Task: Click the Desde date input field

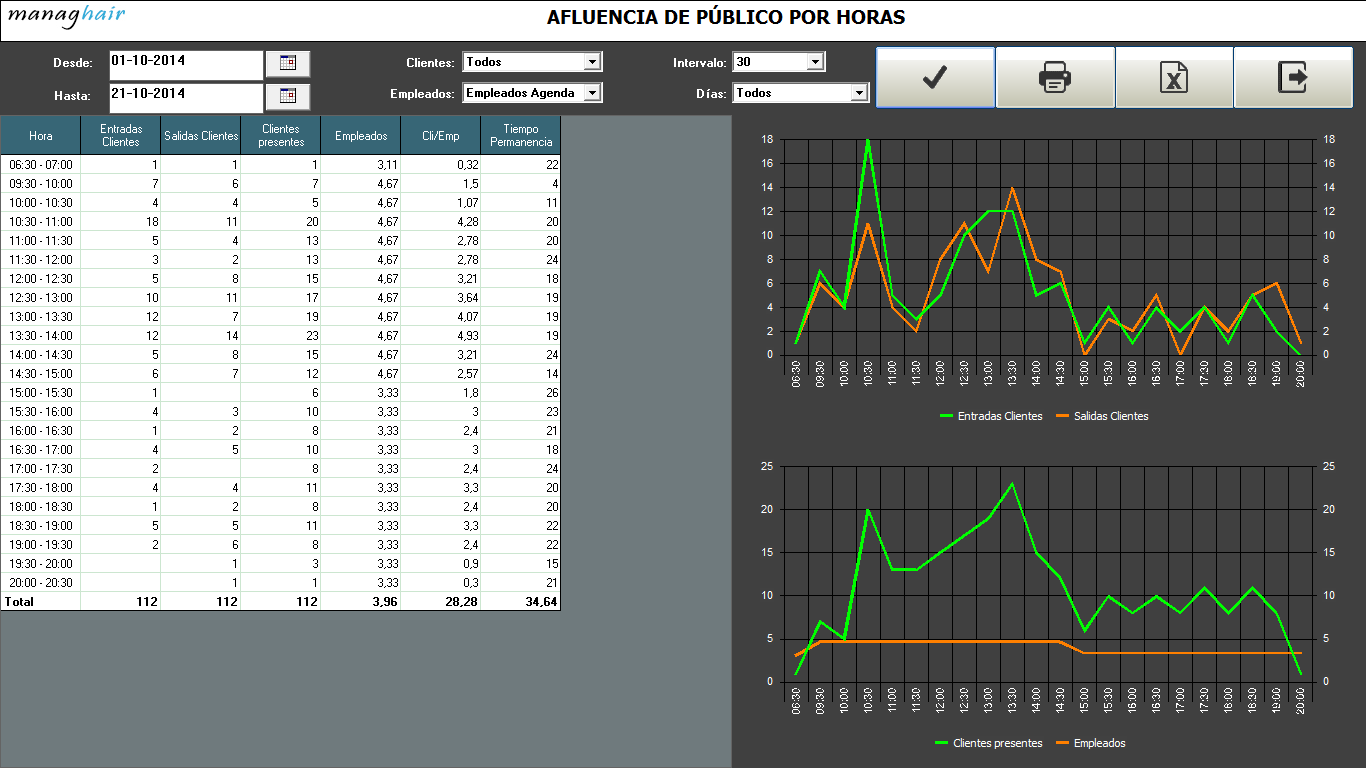Action: 186,63
